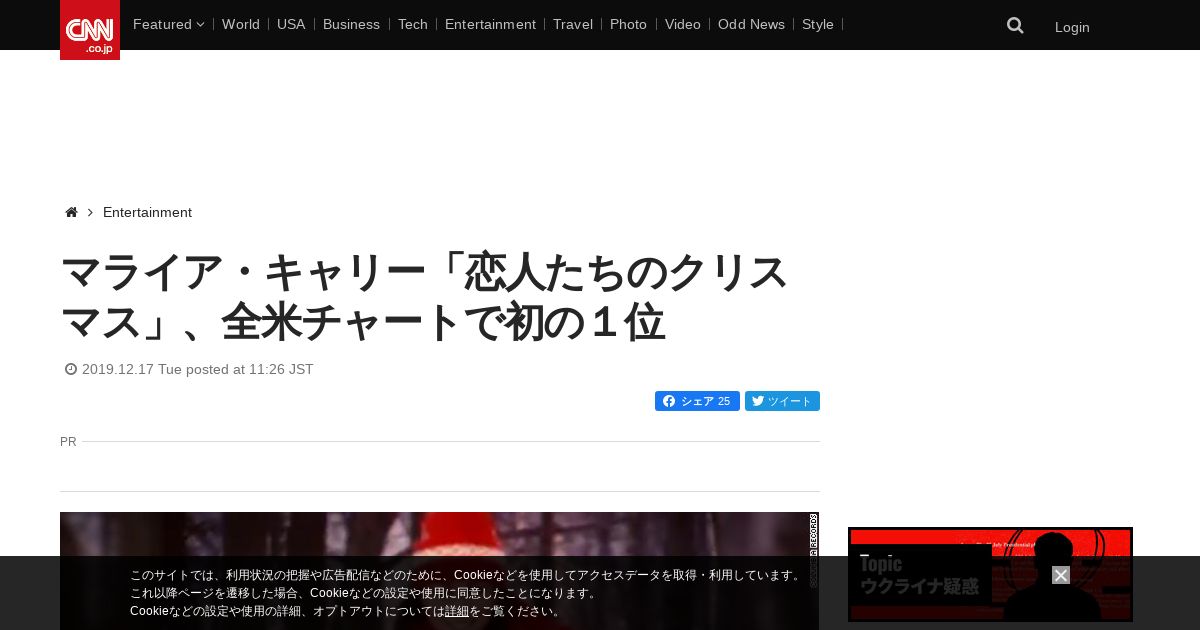Open the USA section
The height and width of the screenshot is (630, 1200).
(x=291, y=24)
